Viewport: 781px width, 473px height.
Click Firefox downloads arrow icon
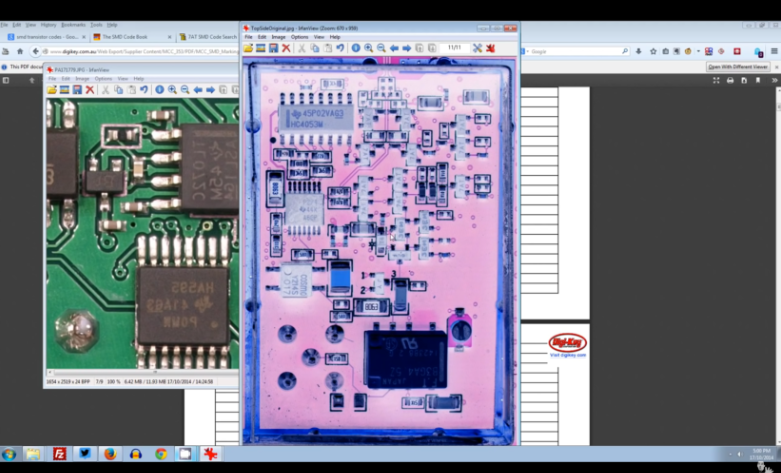[x=639, y=51]
